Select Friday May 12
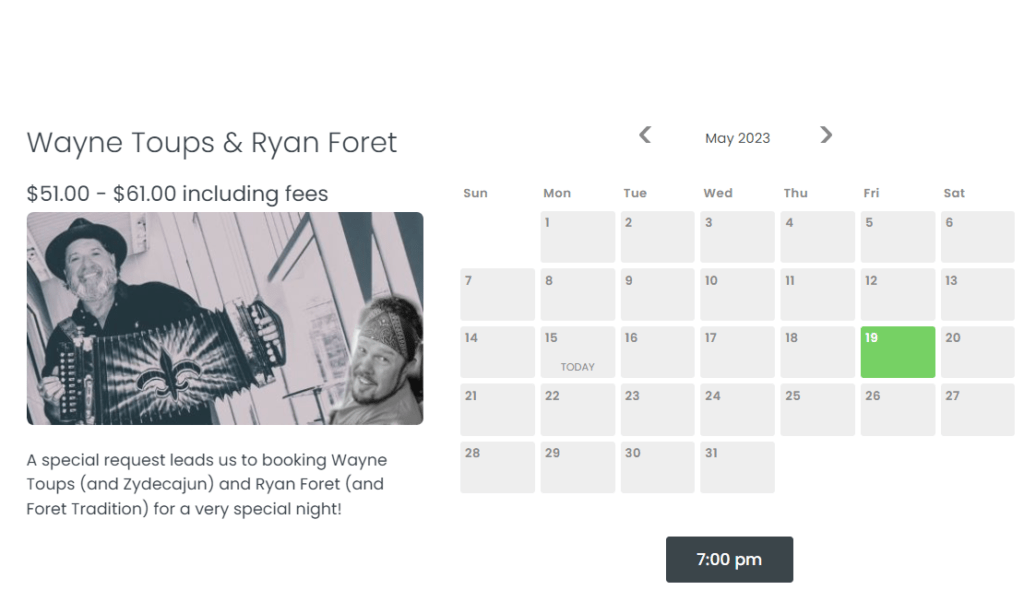Image resolution: width=1024 pixels, height=590 pixels. click(897, 294)
